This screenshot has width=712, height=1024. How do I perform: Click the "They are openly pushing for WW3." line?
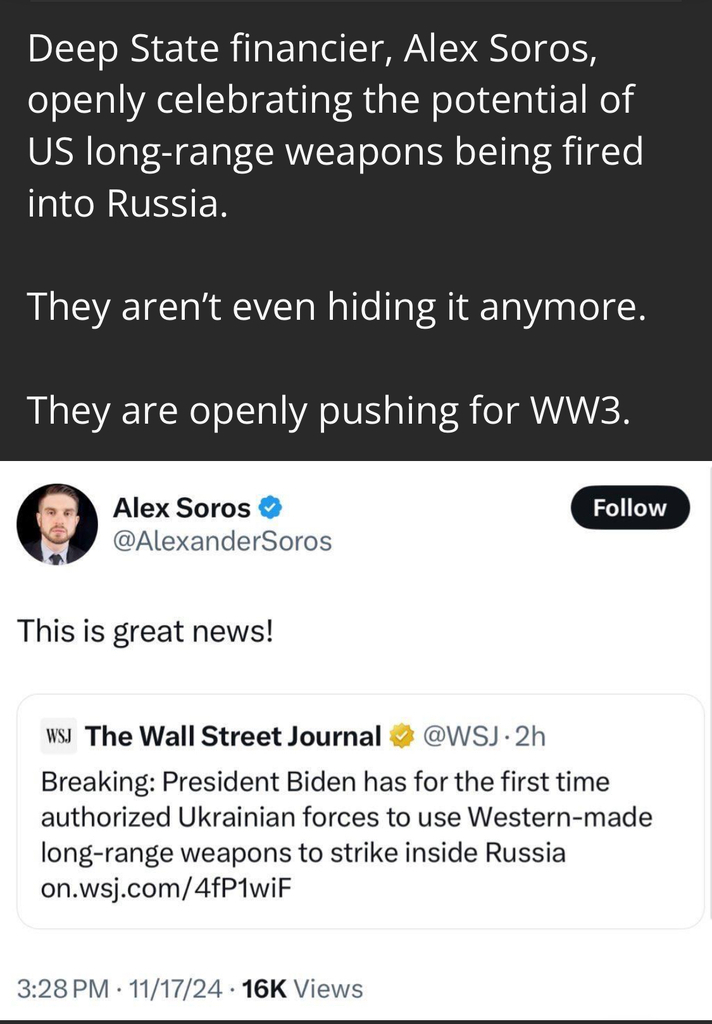tap(328, 408)
